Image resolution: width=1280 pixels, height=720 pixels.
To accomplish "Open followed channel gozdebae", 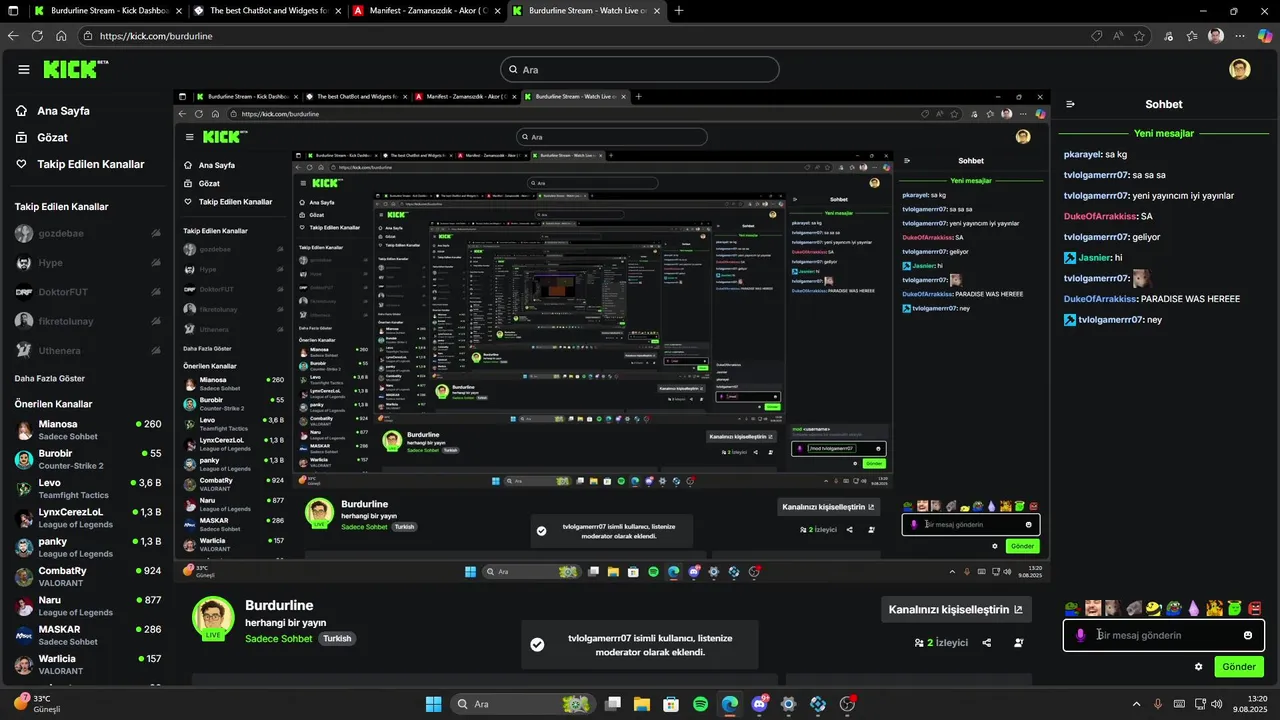I will coord(87,233).
